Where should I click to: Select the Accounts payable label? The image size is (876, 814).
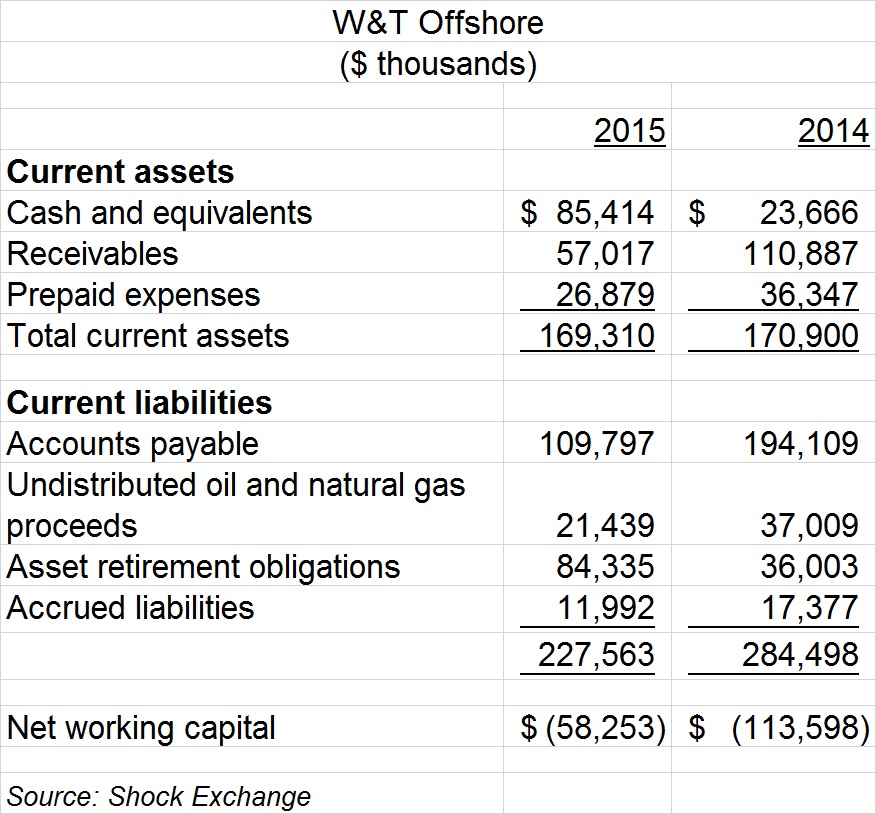click(x=132, y=444)
